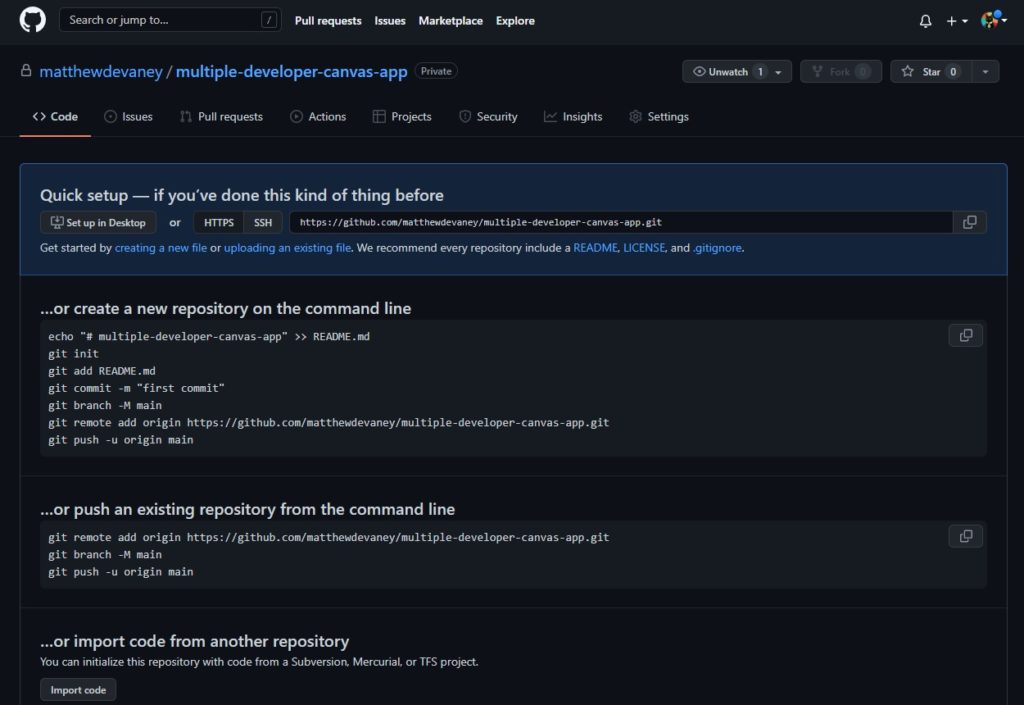
Task: Go to Marketplace
Action: [451, 21]
